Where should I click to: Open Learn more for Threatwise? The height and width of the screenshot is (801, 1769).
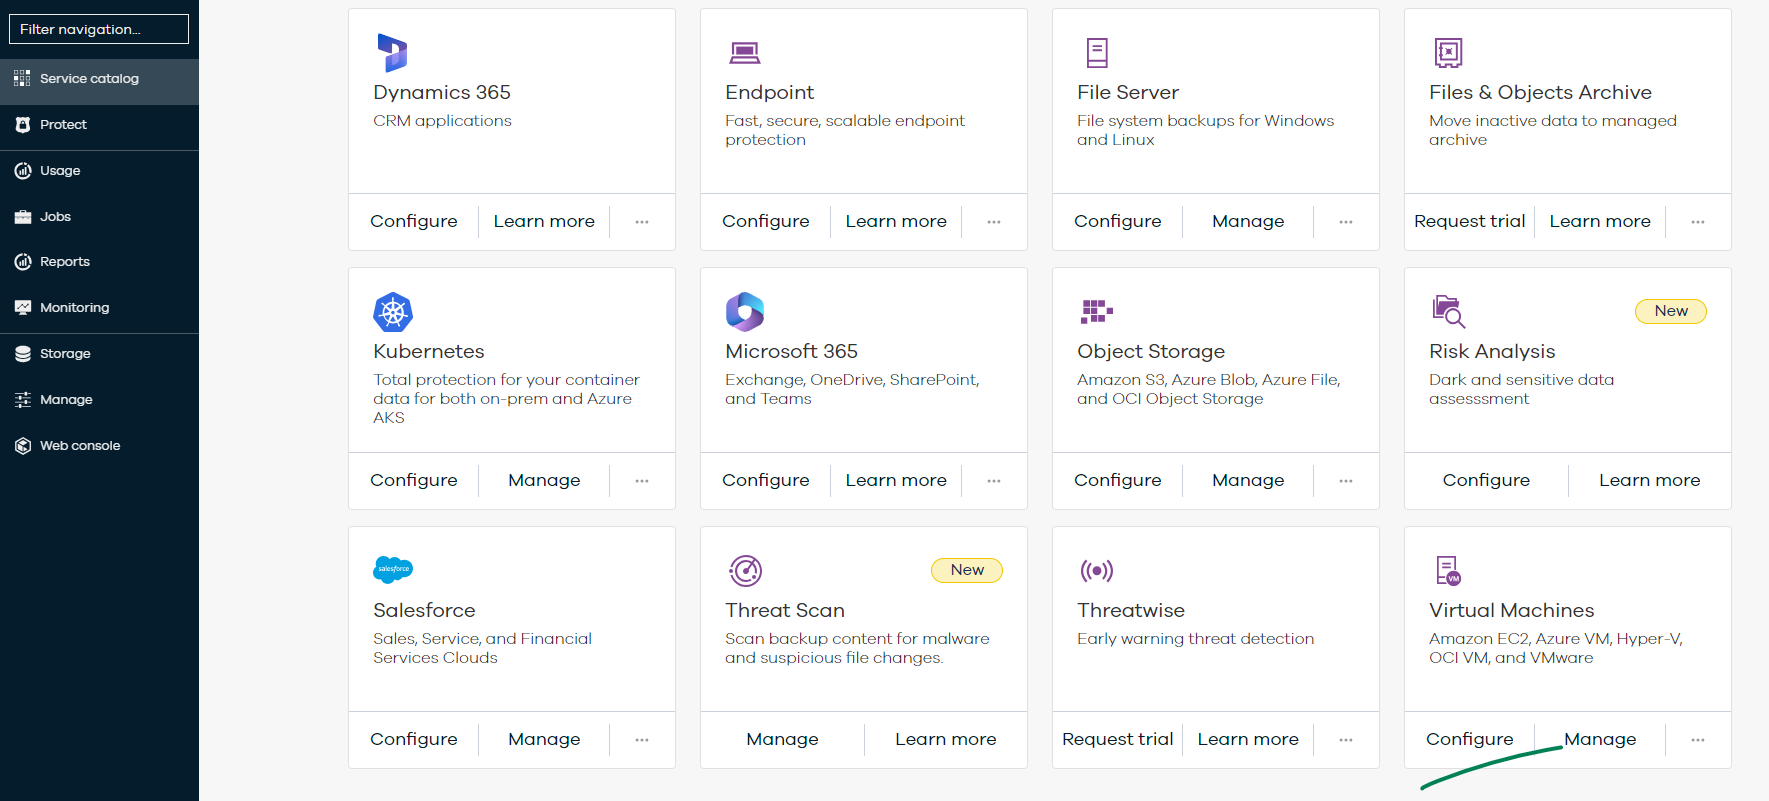1248,740
